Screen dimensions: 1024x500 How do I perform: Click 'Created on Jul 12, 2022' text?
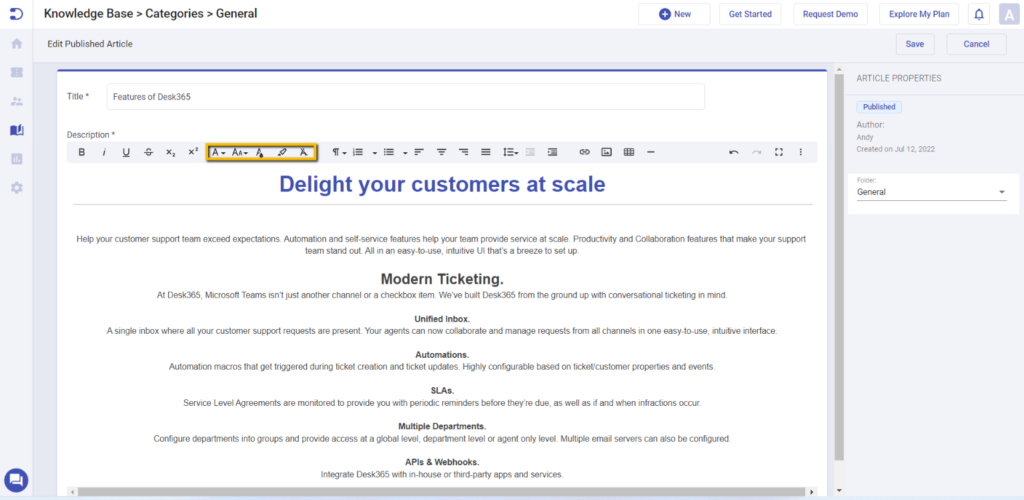895,149
